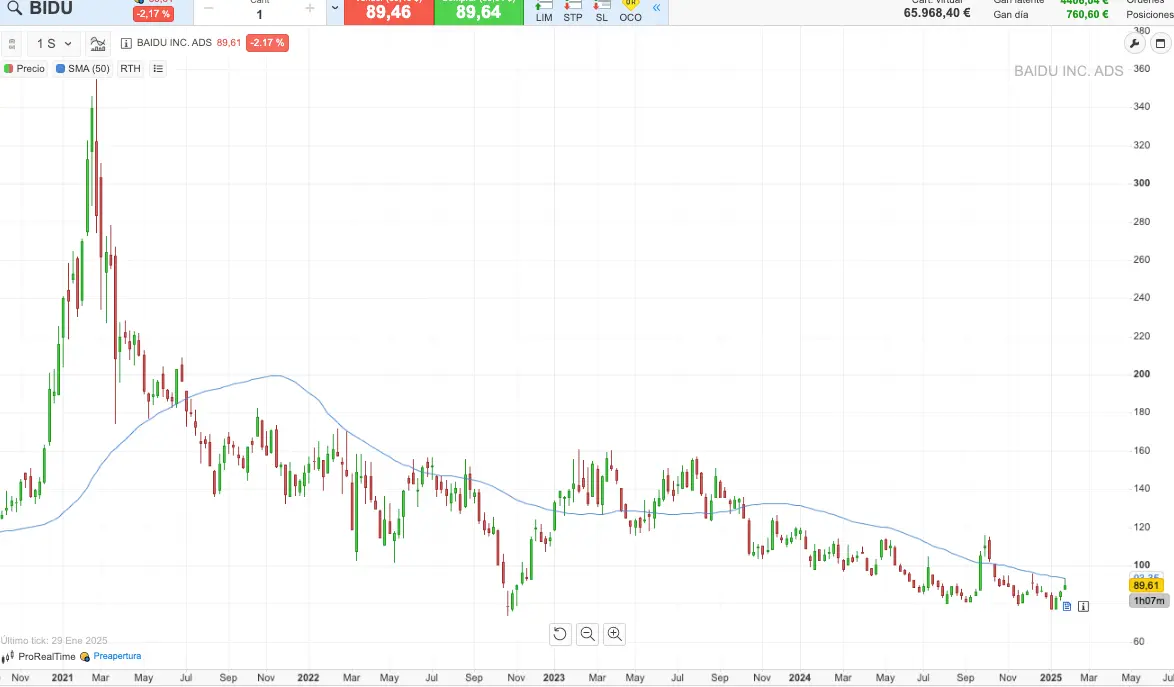Open chart settings with the wrench icon
This screenshot has width=1174, height=687.
pyautogui.click(x=1135, y=43)
